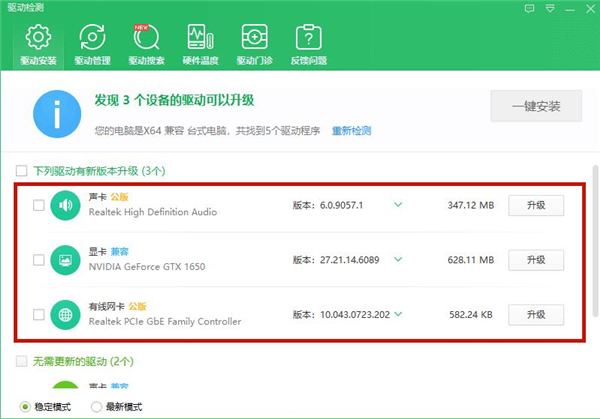Viewport: 600px width, 419px height.
Task: Expand version dropdown for NVIDIA GTX 1650
Action: coord(398,259)
